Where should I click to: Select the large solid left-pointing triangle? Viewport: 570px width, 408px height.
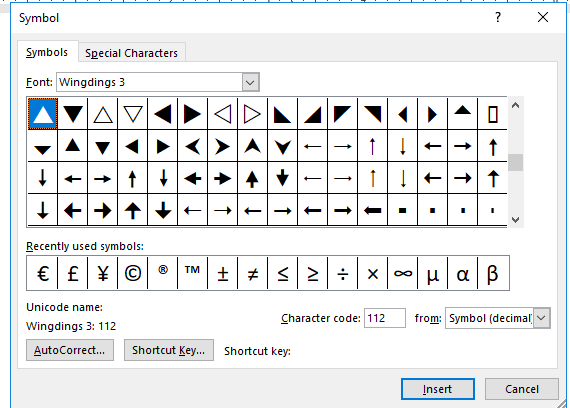162,114
